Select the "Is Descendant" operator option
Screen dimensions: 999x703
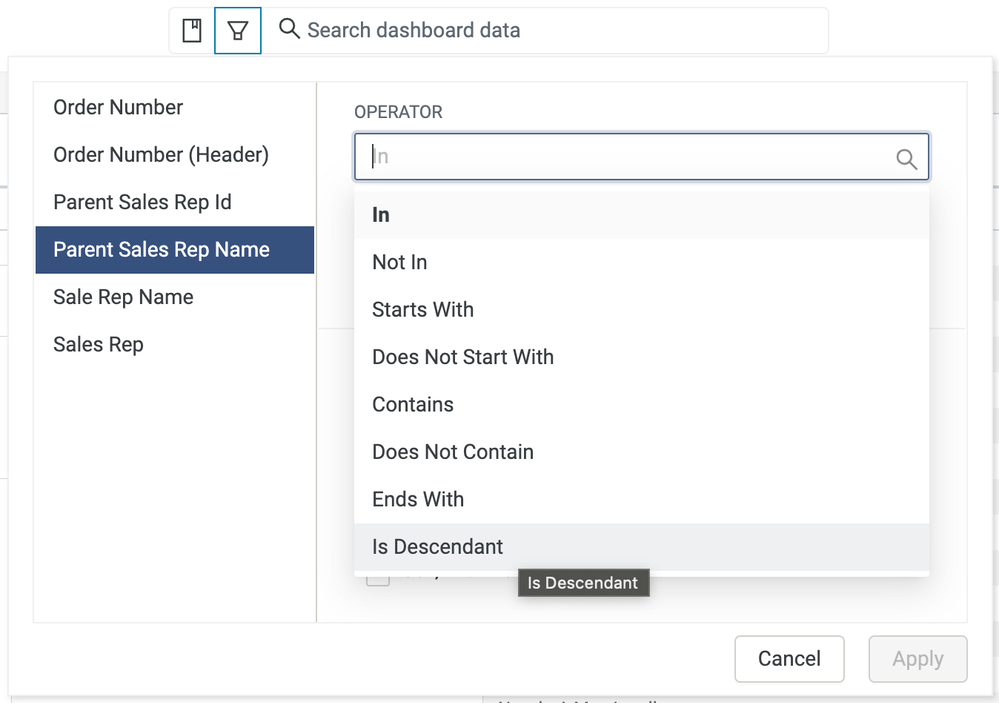438,547
